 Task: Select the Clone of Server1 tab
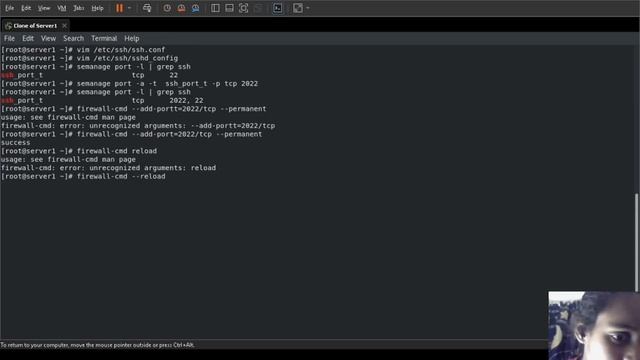[x=35, y=26]
